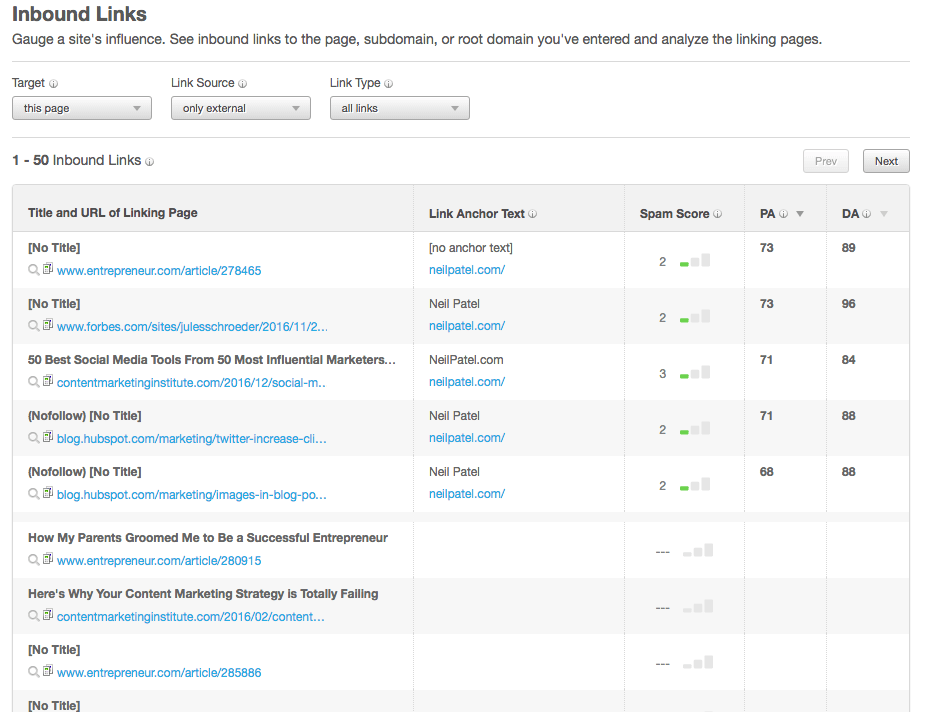Open contentmarketinginstitute.com/2016/02/content... link
This screenshot has width=926, height=712.
click(x=191, y=617)
